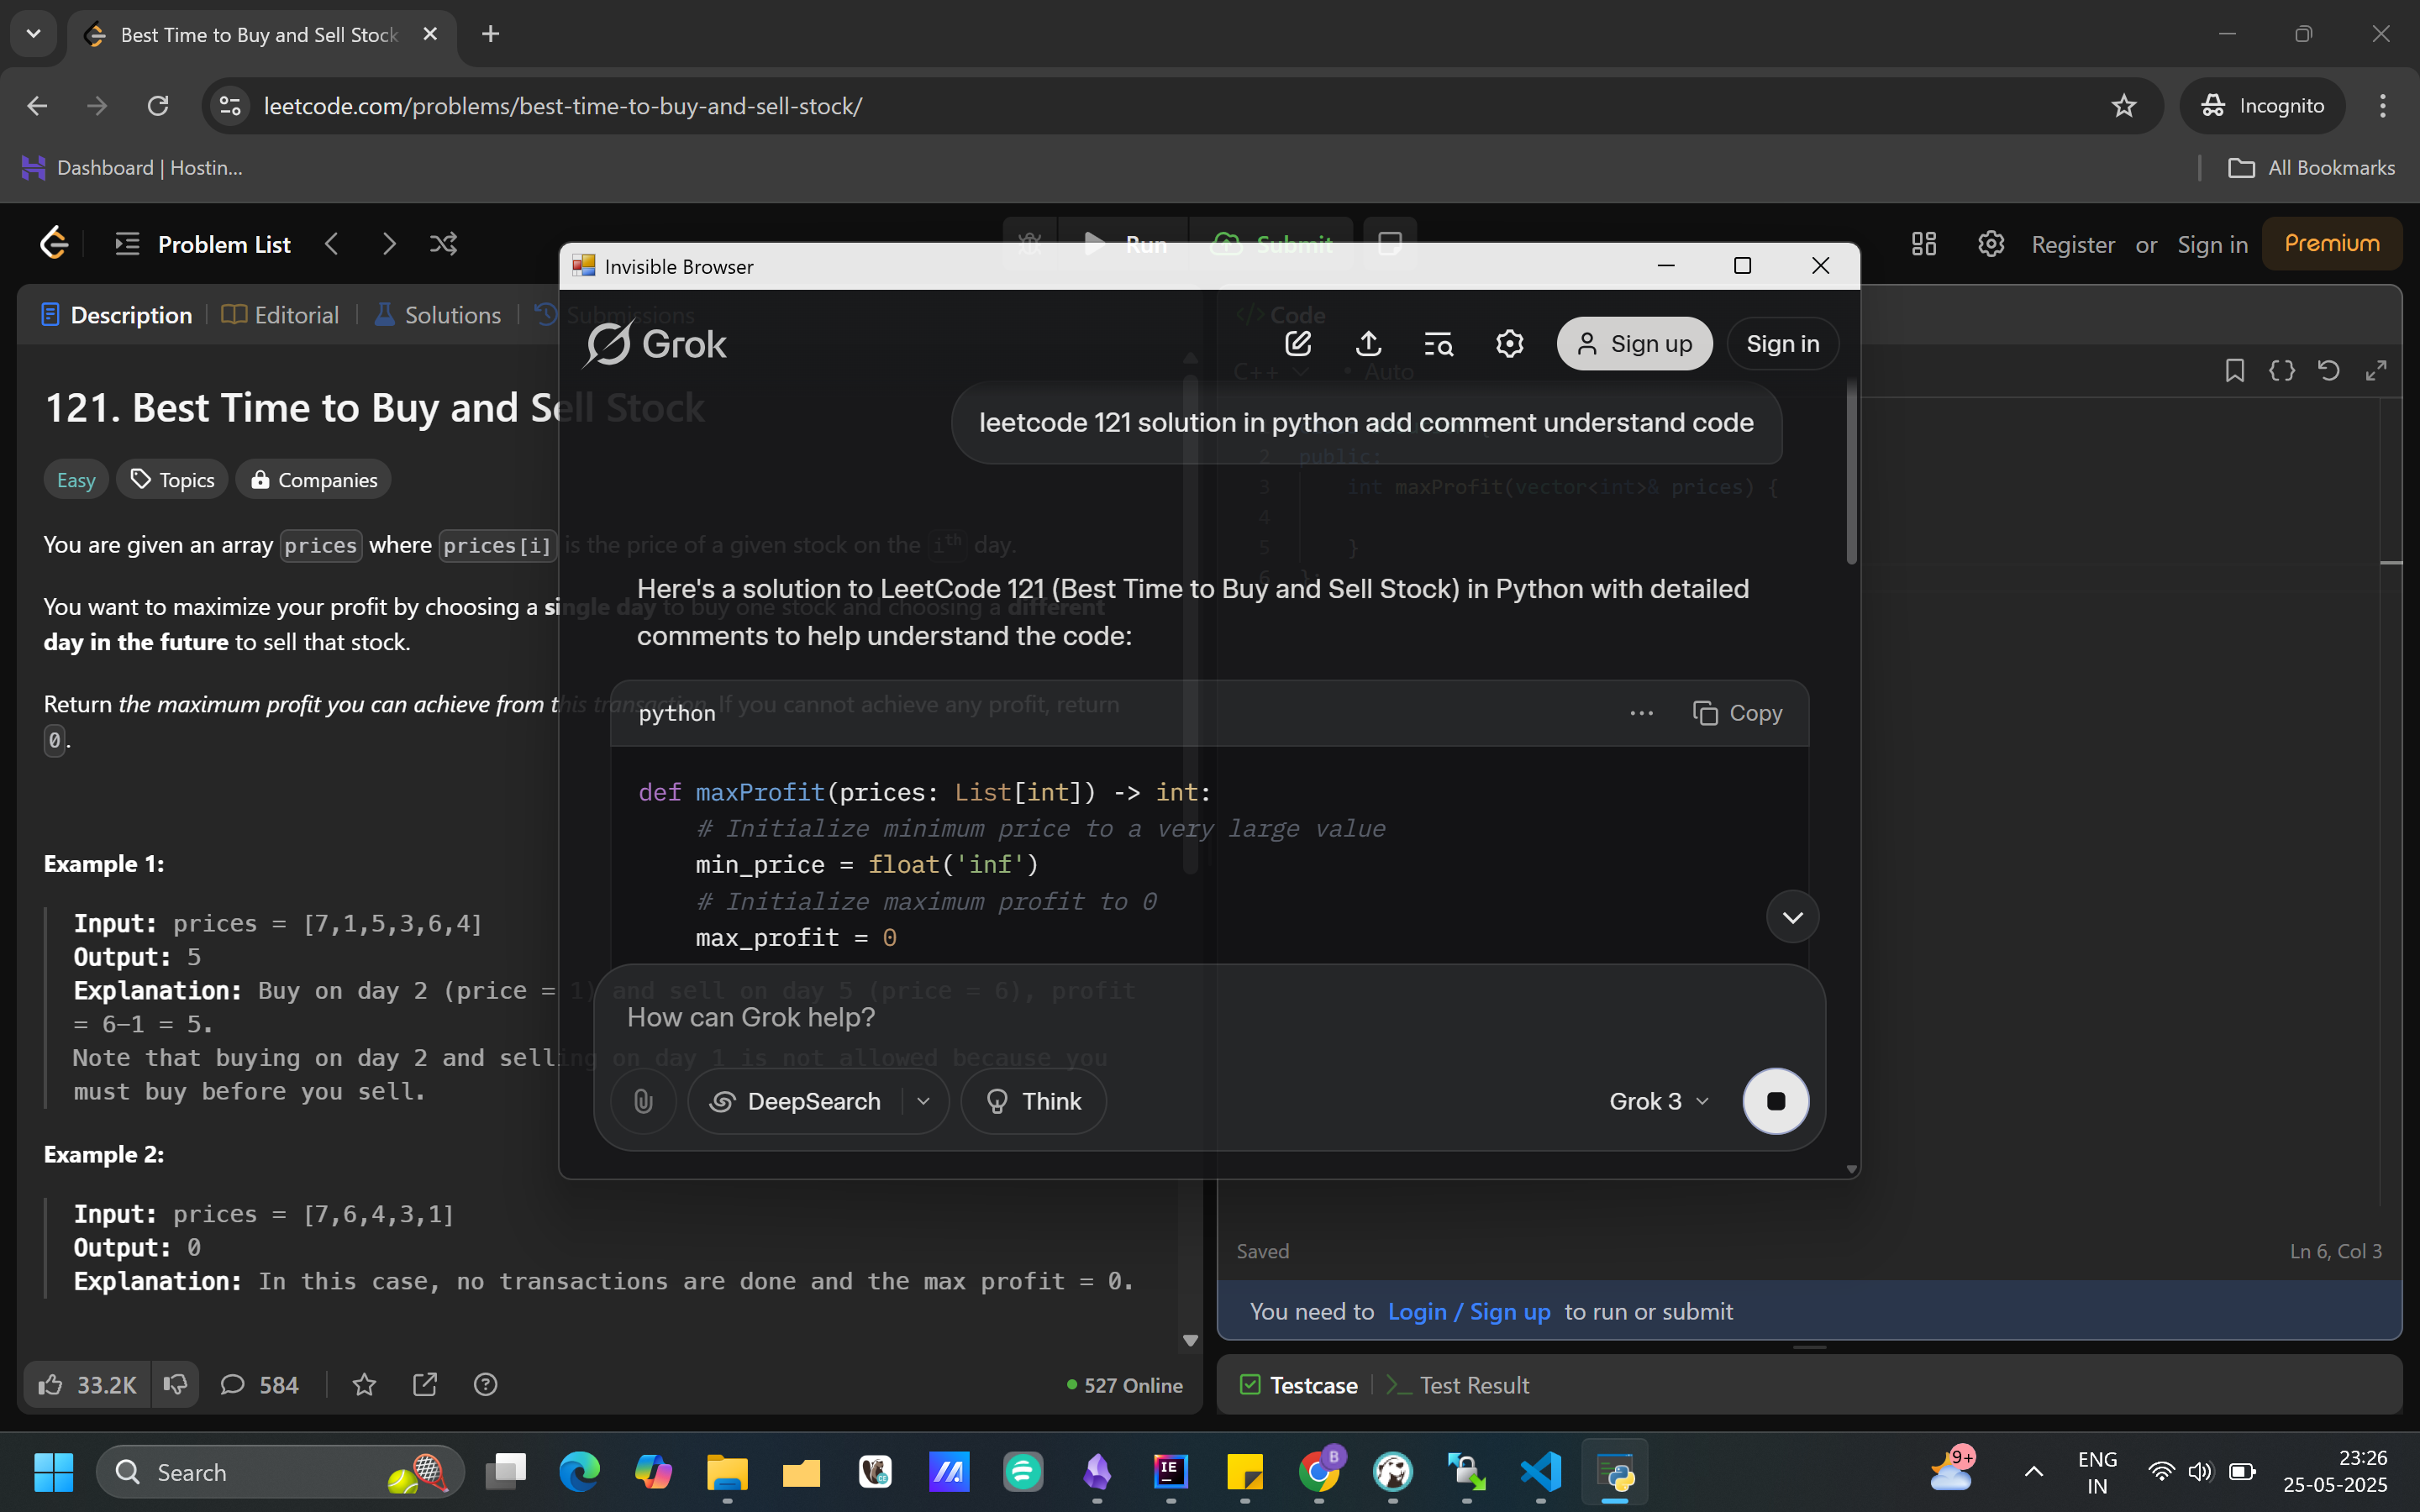Stop Grok response generation
The width and height of the screenshot is (2420, 1512).
pos(1775,1101)
